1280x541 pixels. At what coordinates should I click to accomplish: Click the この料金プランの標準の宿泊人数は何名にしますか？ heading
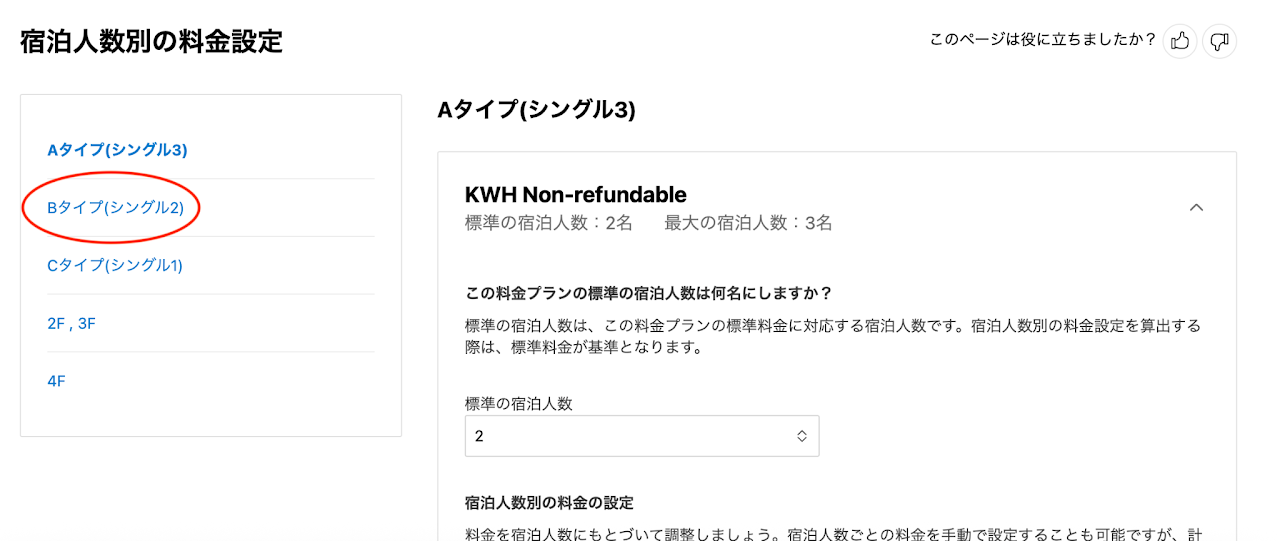point(649,293)
